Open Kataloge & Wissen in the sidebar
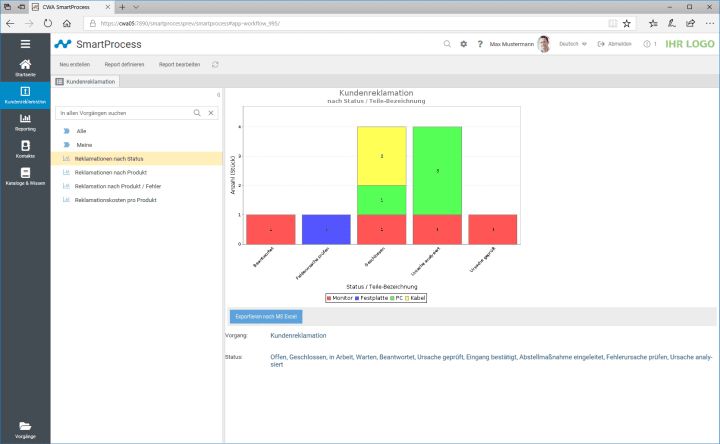This screenshot has width=720, height=444. point(25,176)
